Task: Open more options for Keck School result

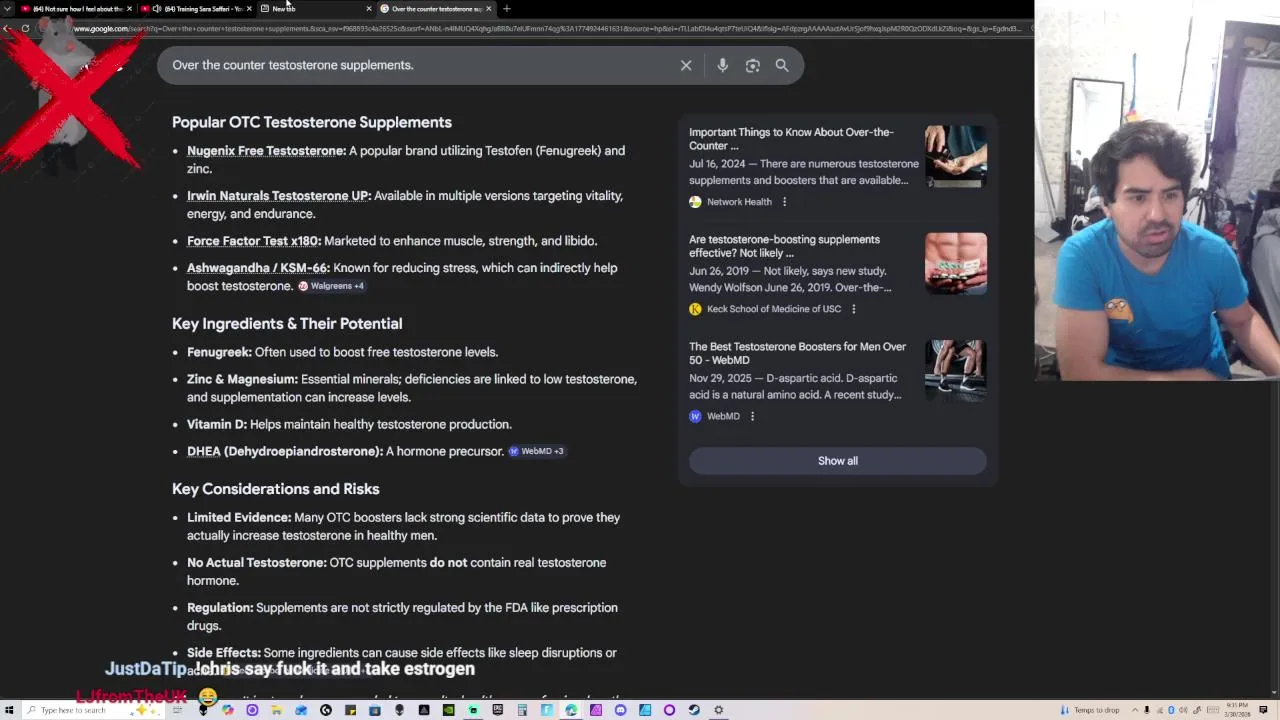Action: point(853,309)
